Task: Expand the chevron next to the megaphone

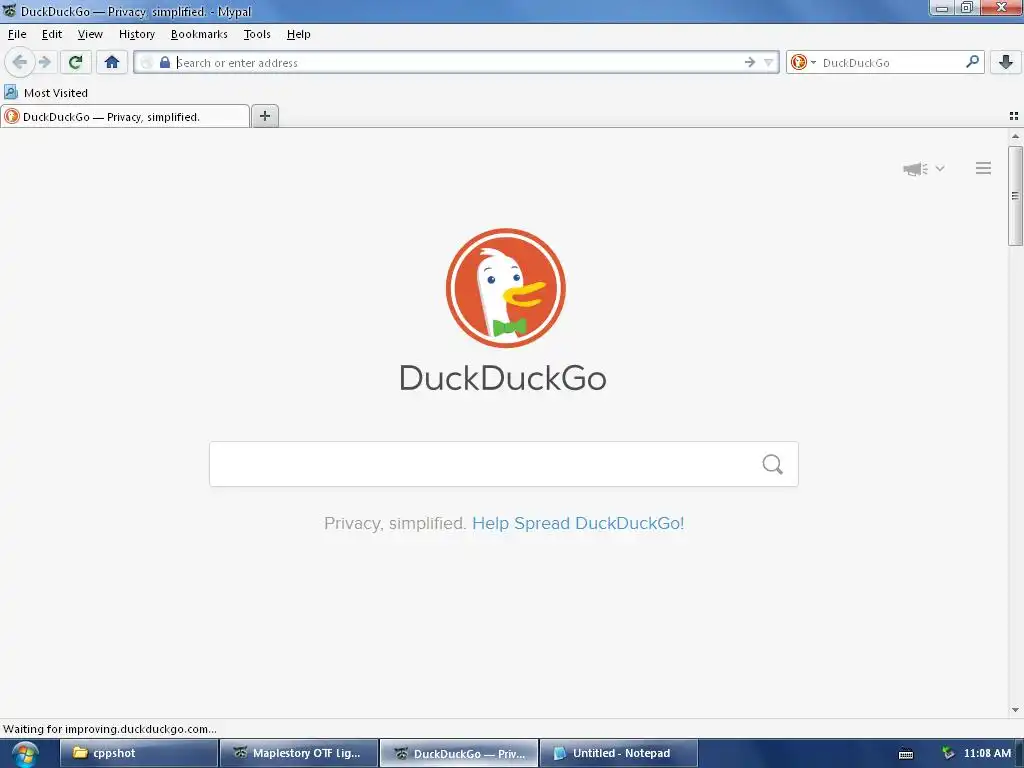Action: pos(940,168)
